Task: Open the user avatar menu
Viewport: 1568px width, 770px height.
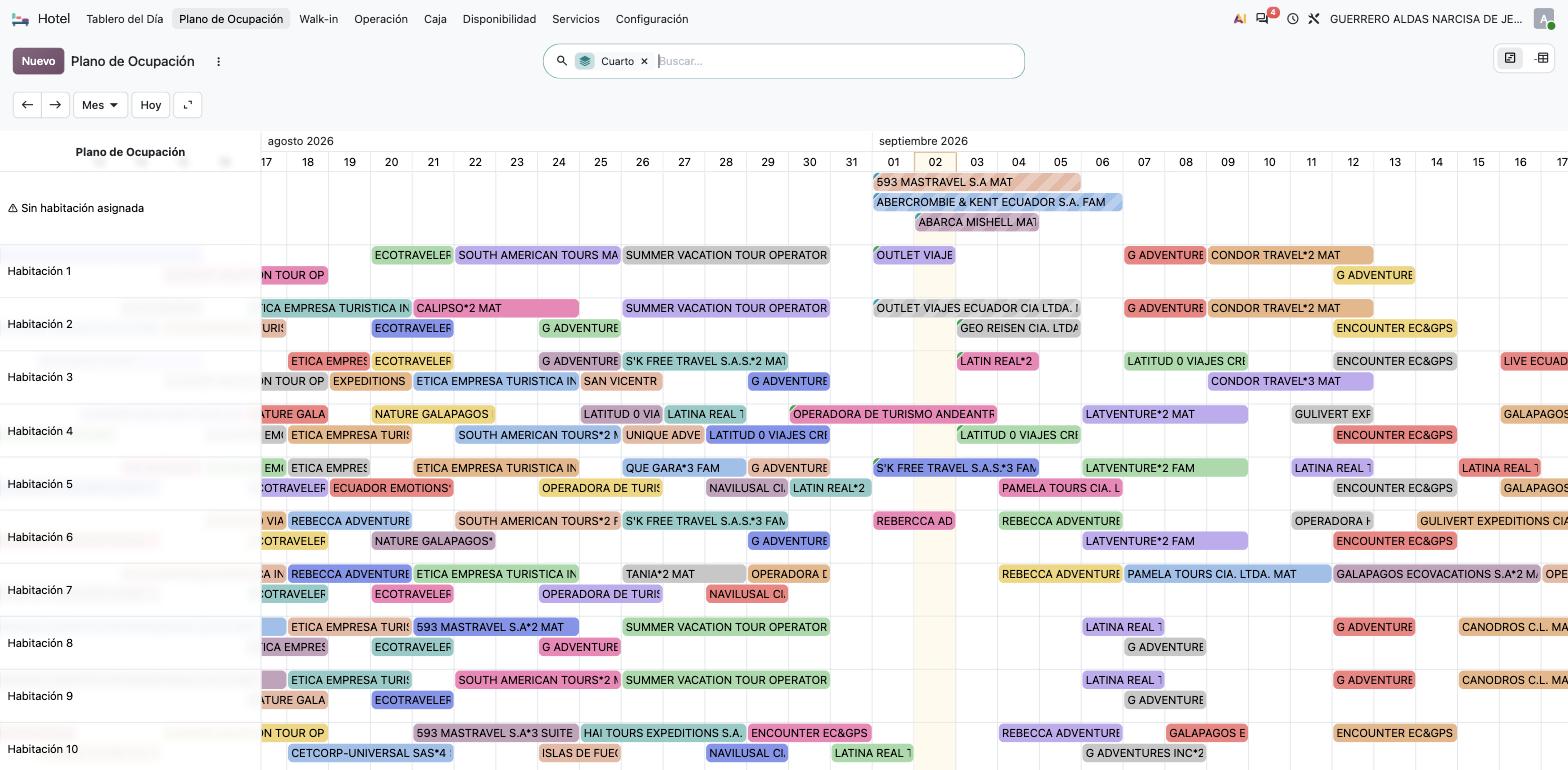Action: pyautogui.click(x=1544, y=19)
